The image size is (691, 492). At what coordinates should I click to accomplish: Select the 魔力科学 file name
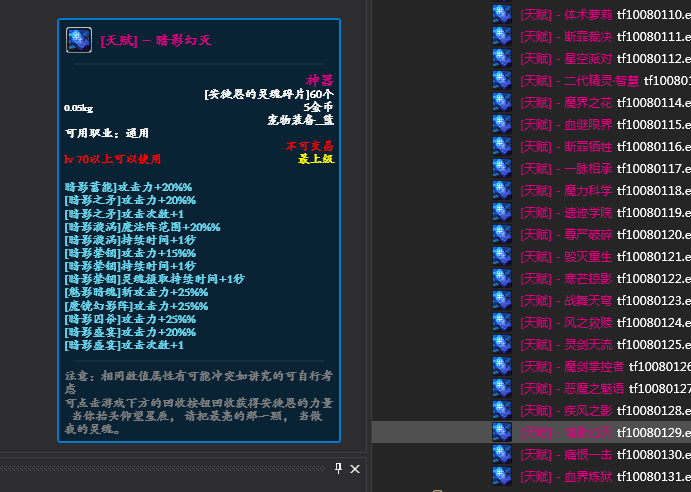[x=654, y=191]
